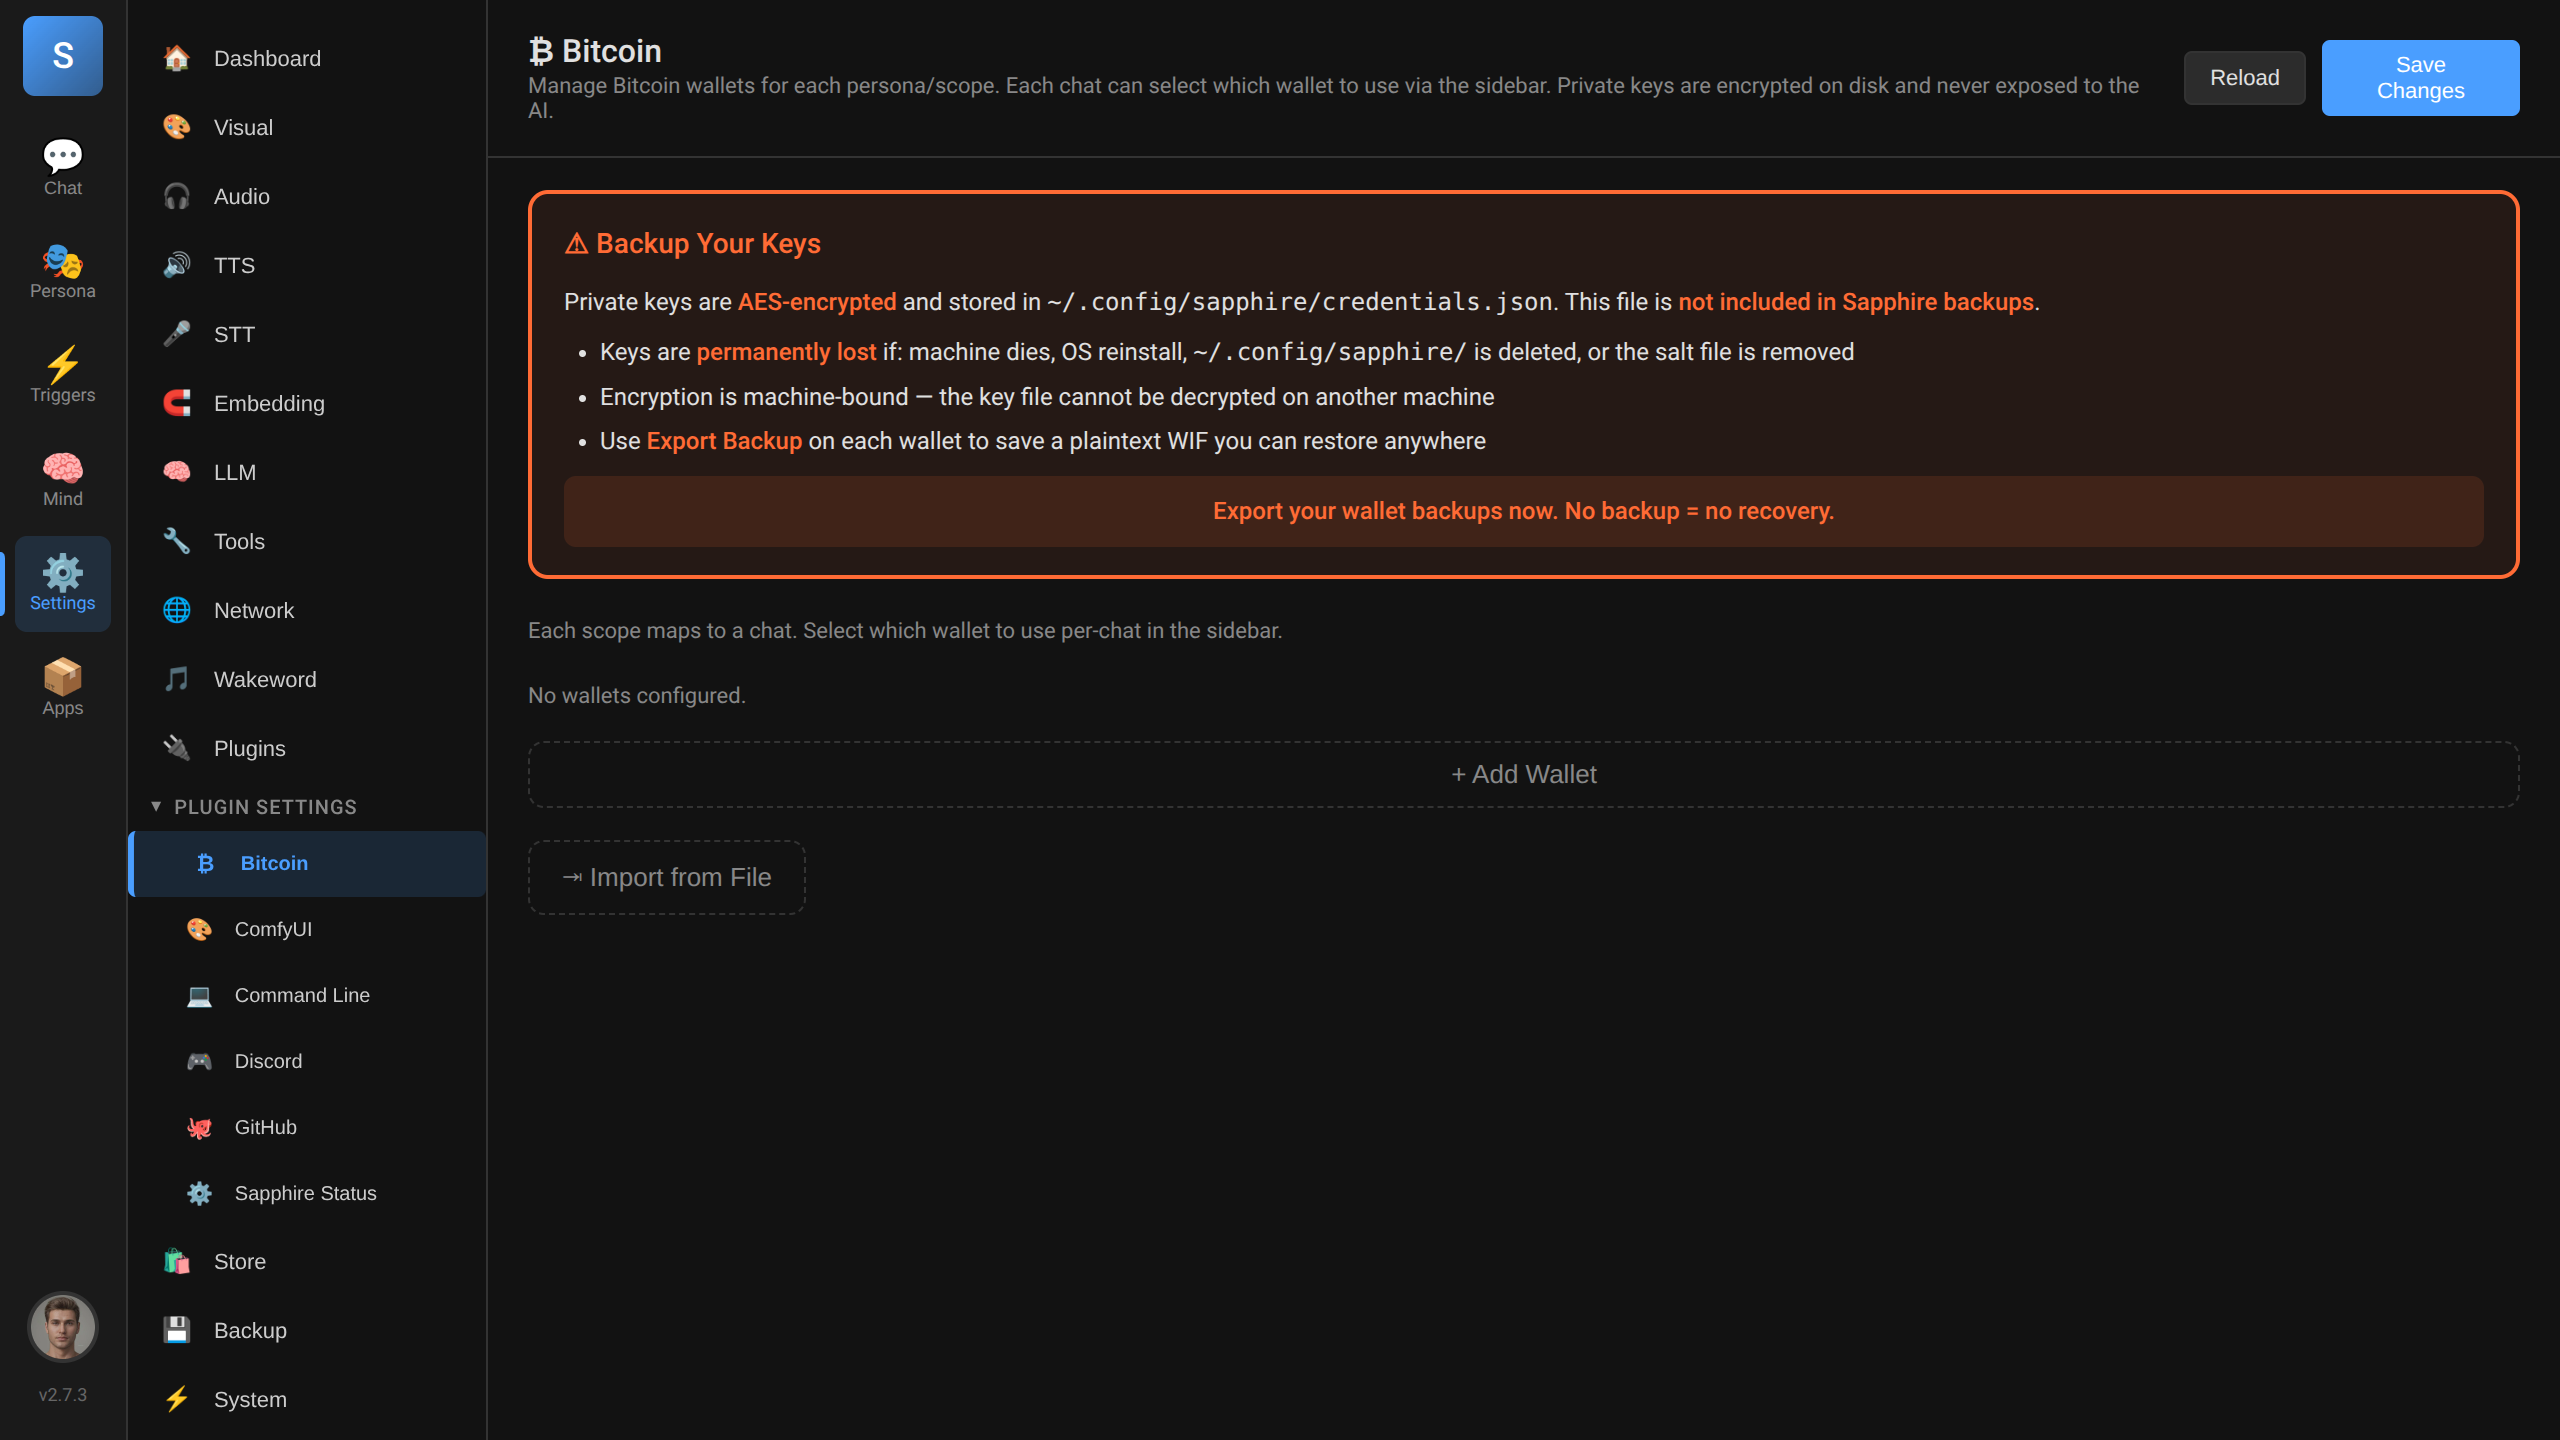Open the LLM settings page
The width and height of the screenshot is (2560, 1440).
tap(307, 472)
